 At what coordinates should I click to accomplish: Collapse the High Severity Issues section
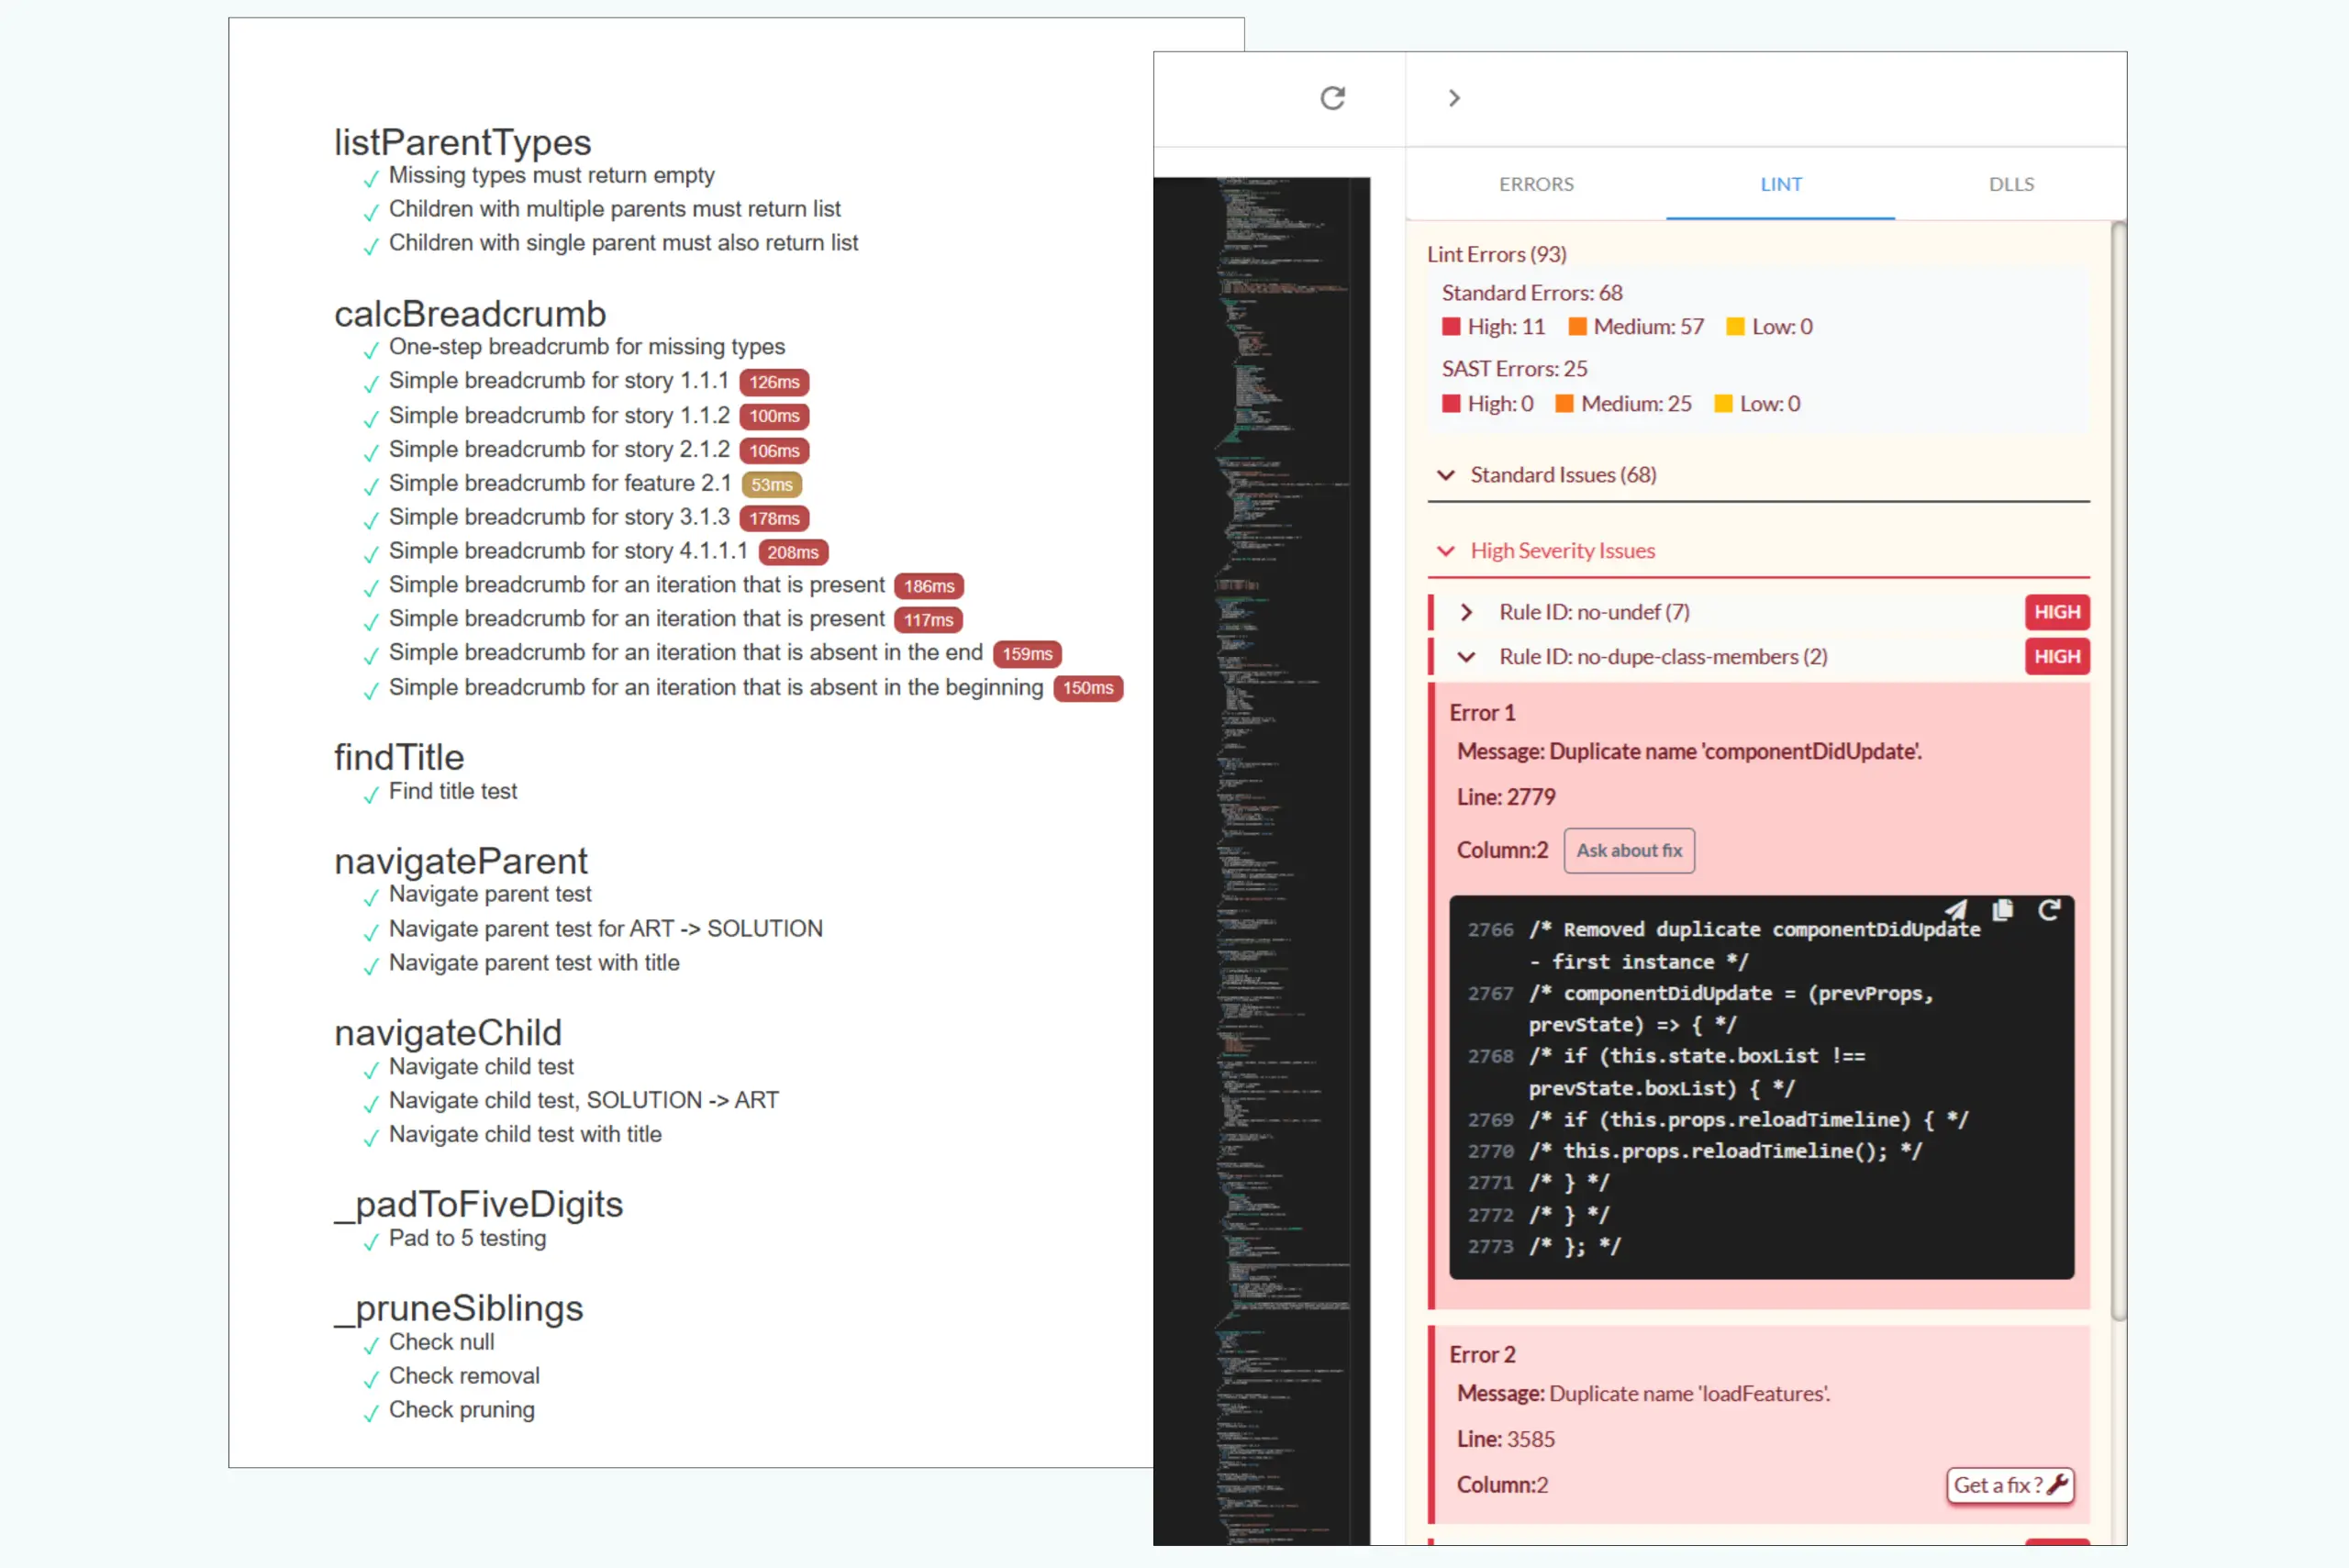(x=1446, y=551)
